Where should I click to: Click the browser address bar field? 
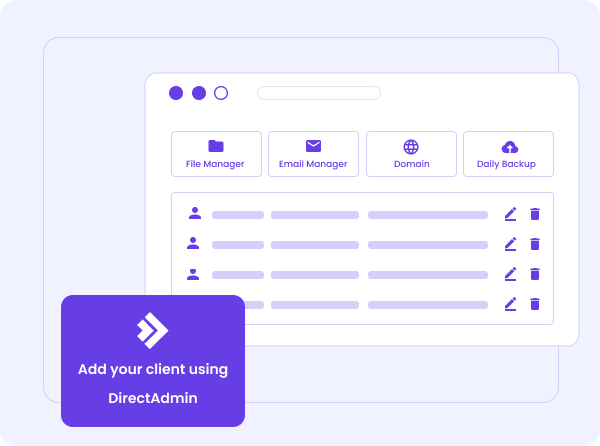(318, 93)
